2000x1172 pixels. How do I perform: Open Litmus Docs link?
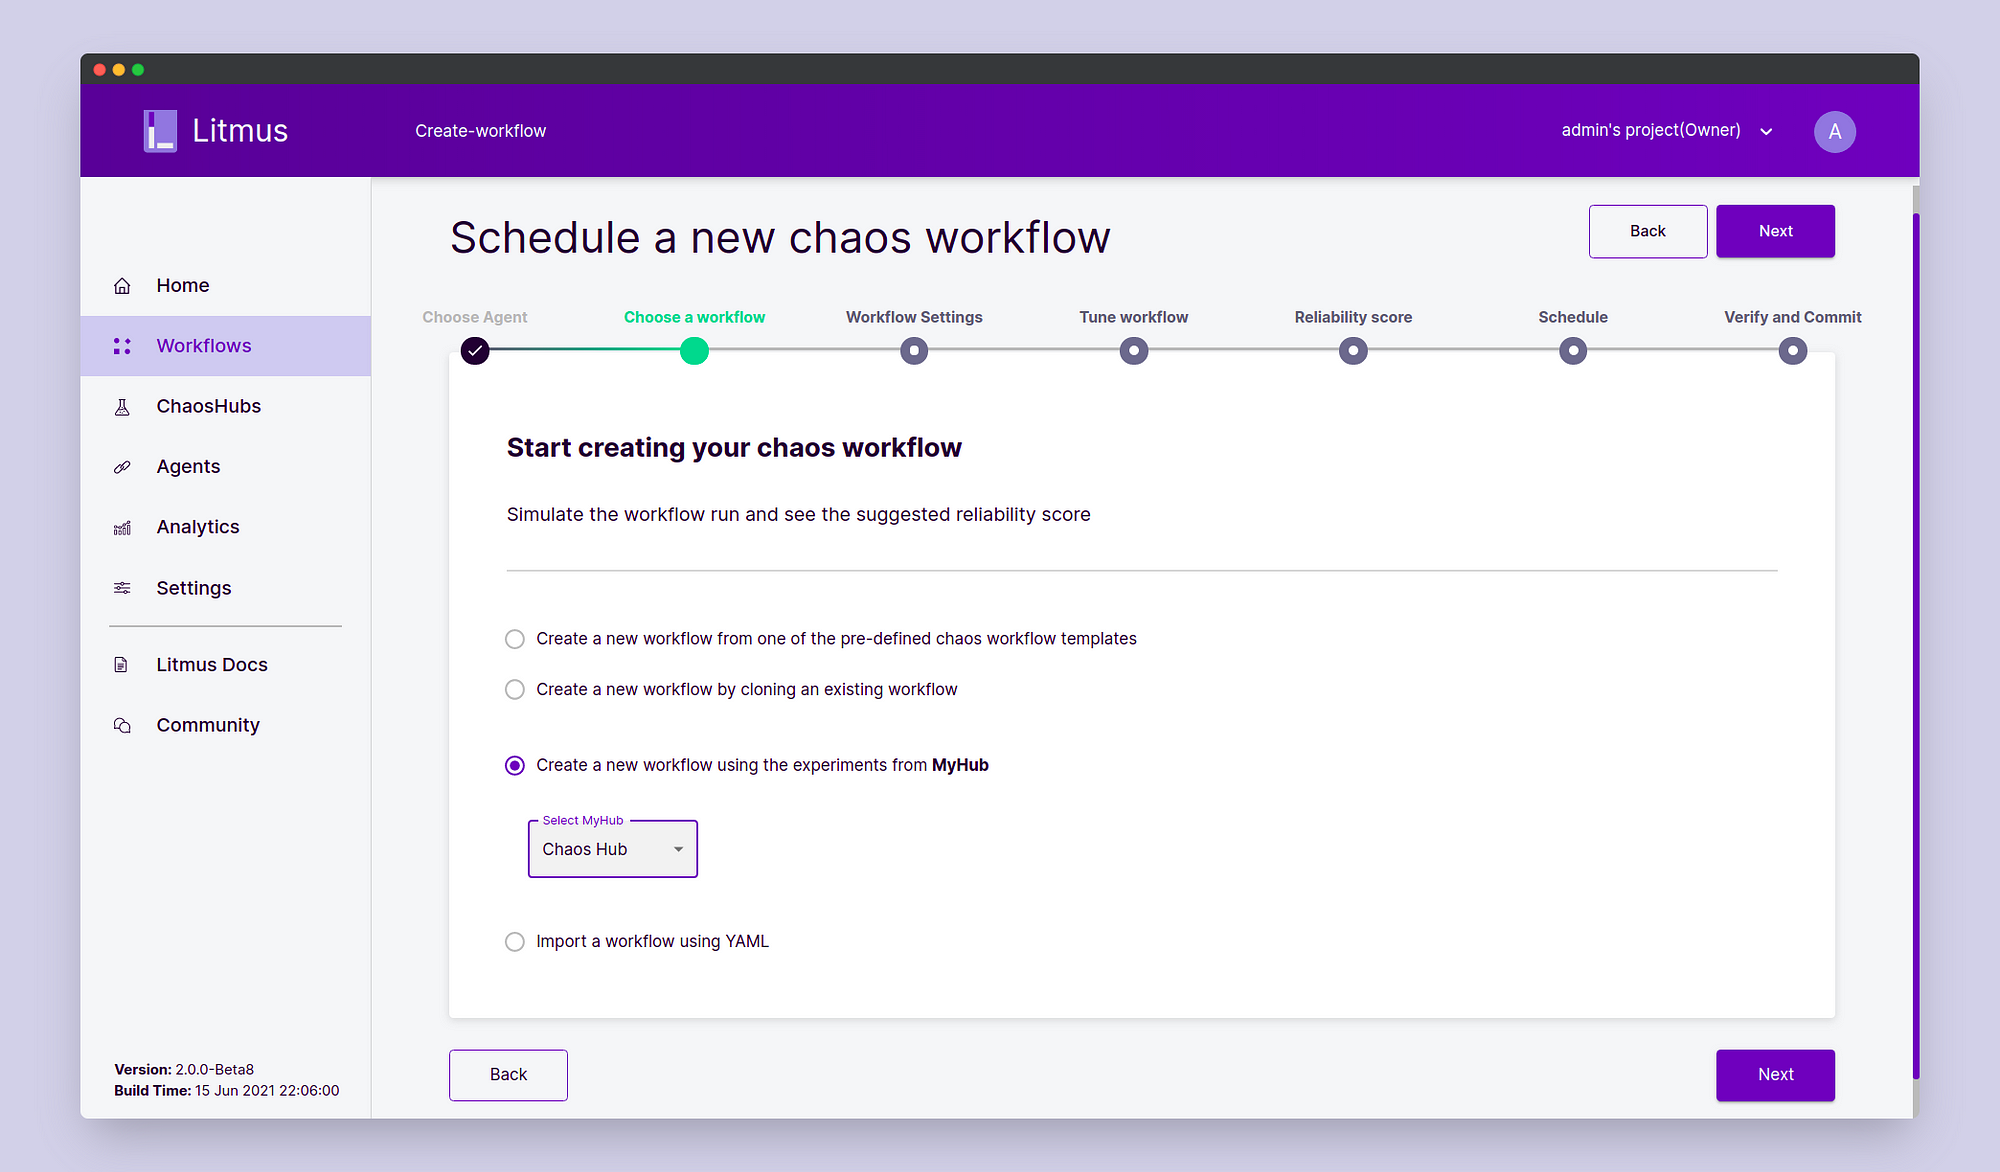click(x=225, y=665)
